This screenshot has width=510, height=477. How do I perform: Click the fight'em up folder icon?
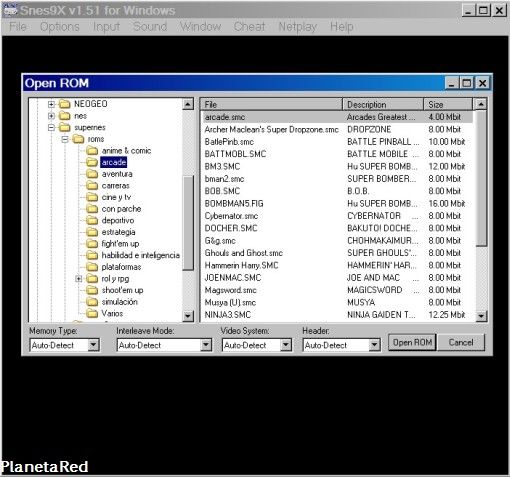click(92, 244)
